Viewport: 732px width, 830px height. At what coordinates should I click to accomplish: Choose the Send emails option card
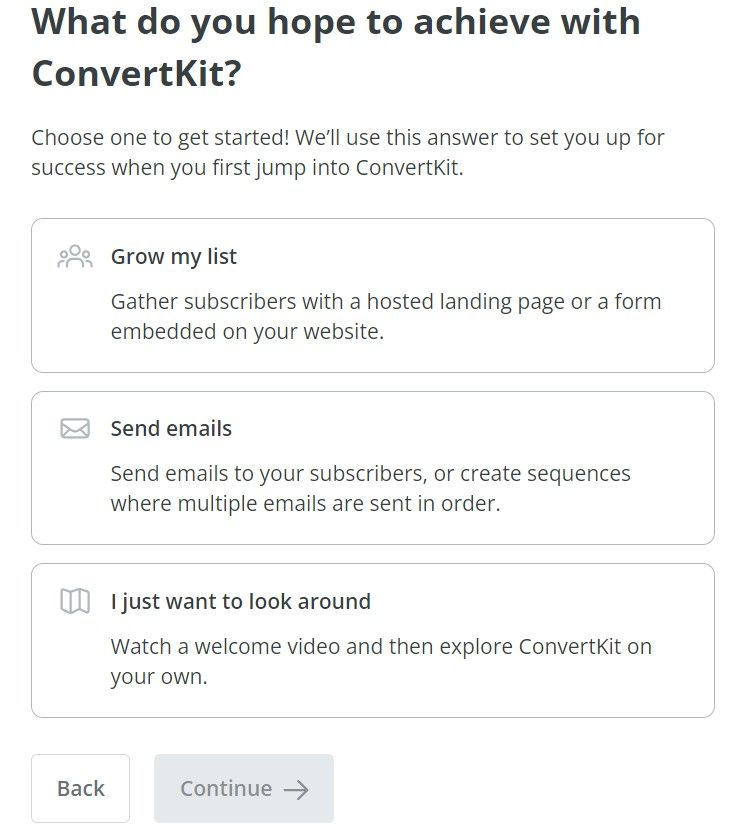point(373,468)
